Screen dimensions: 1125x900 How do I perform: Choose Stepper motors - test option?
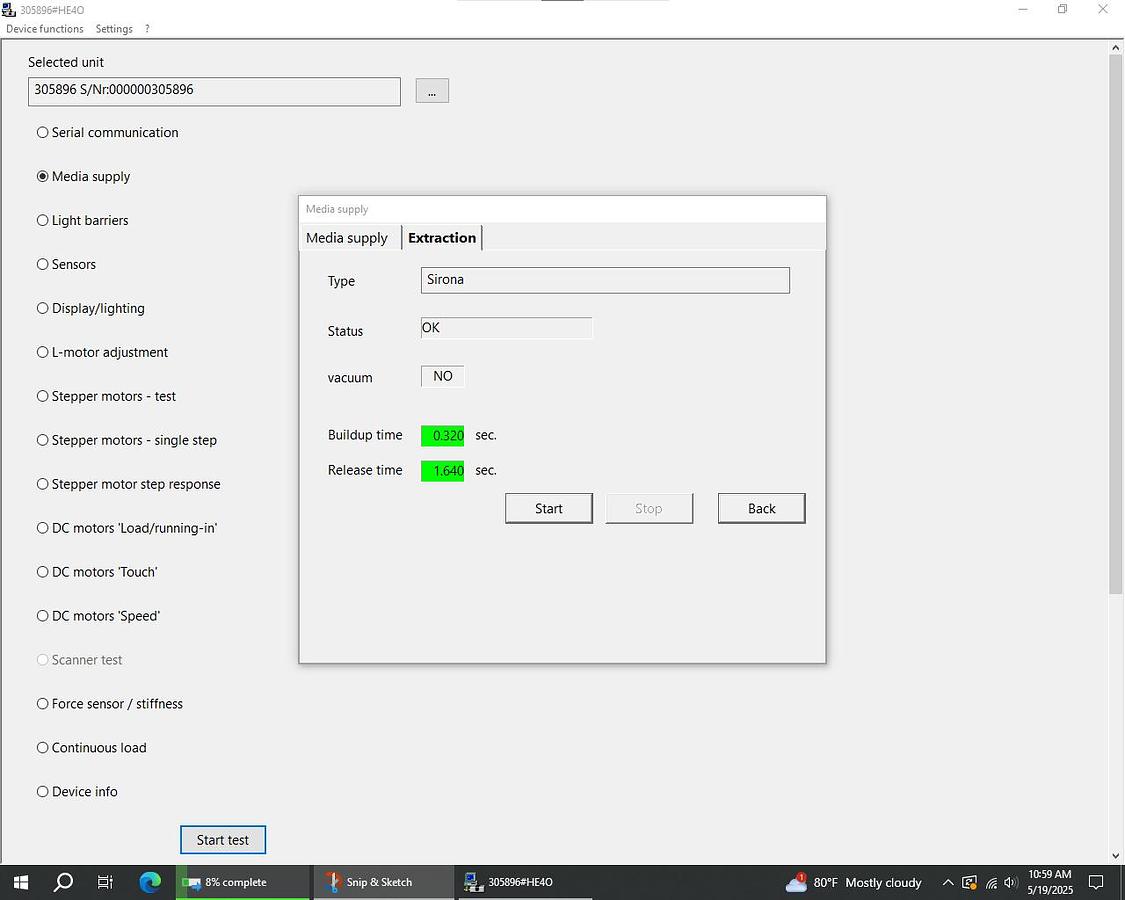[43, 396]
